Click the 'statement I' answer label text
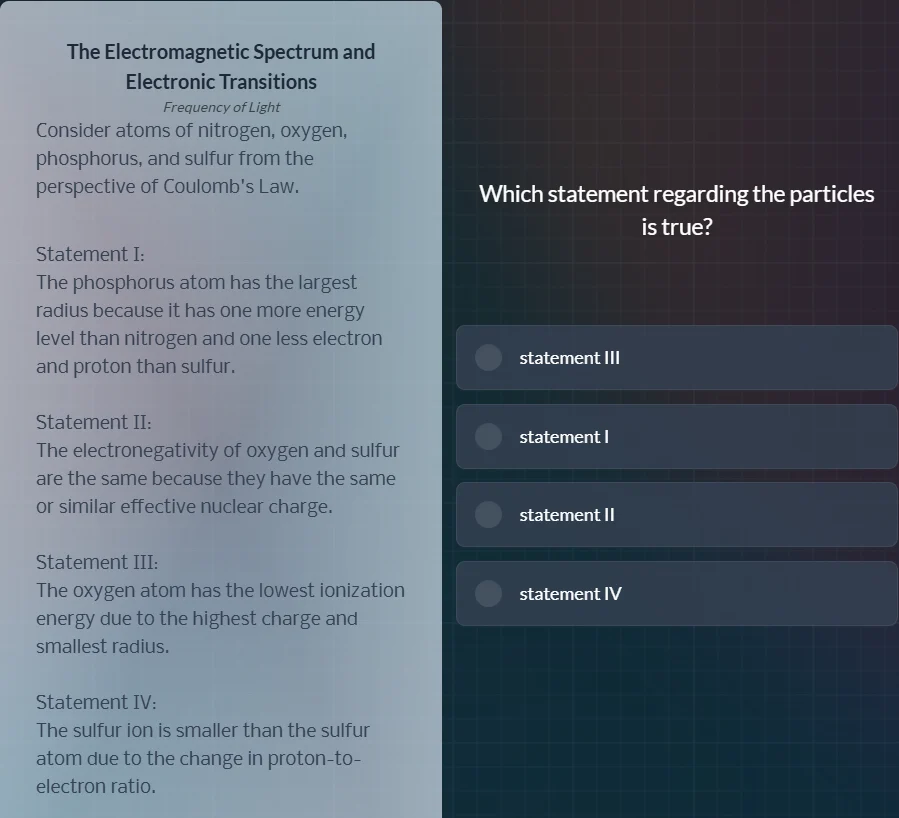 (x=564, y=437)
